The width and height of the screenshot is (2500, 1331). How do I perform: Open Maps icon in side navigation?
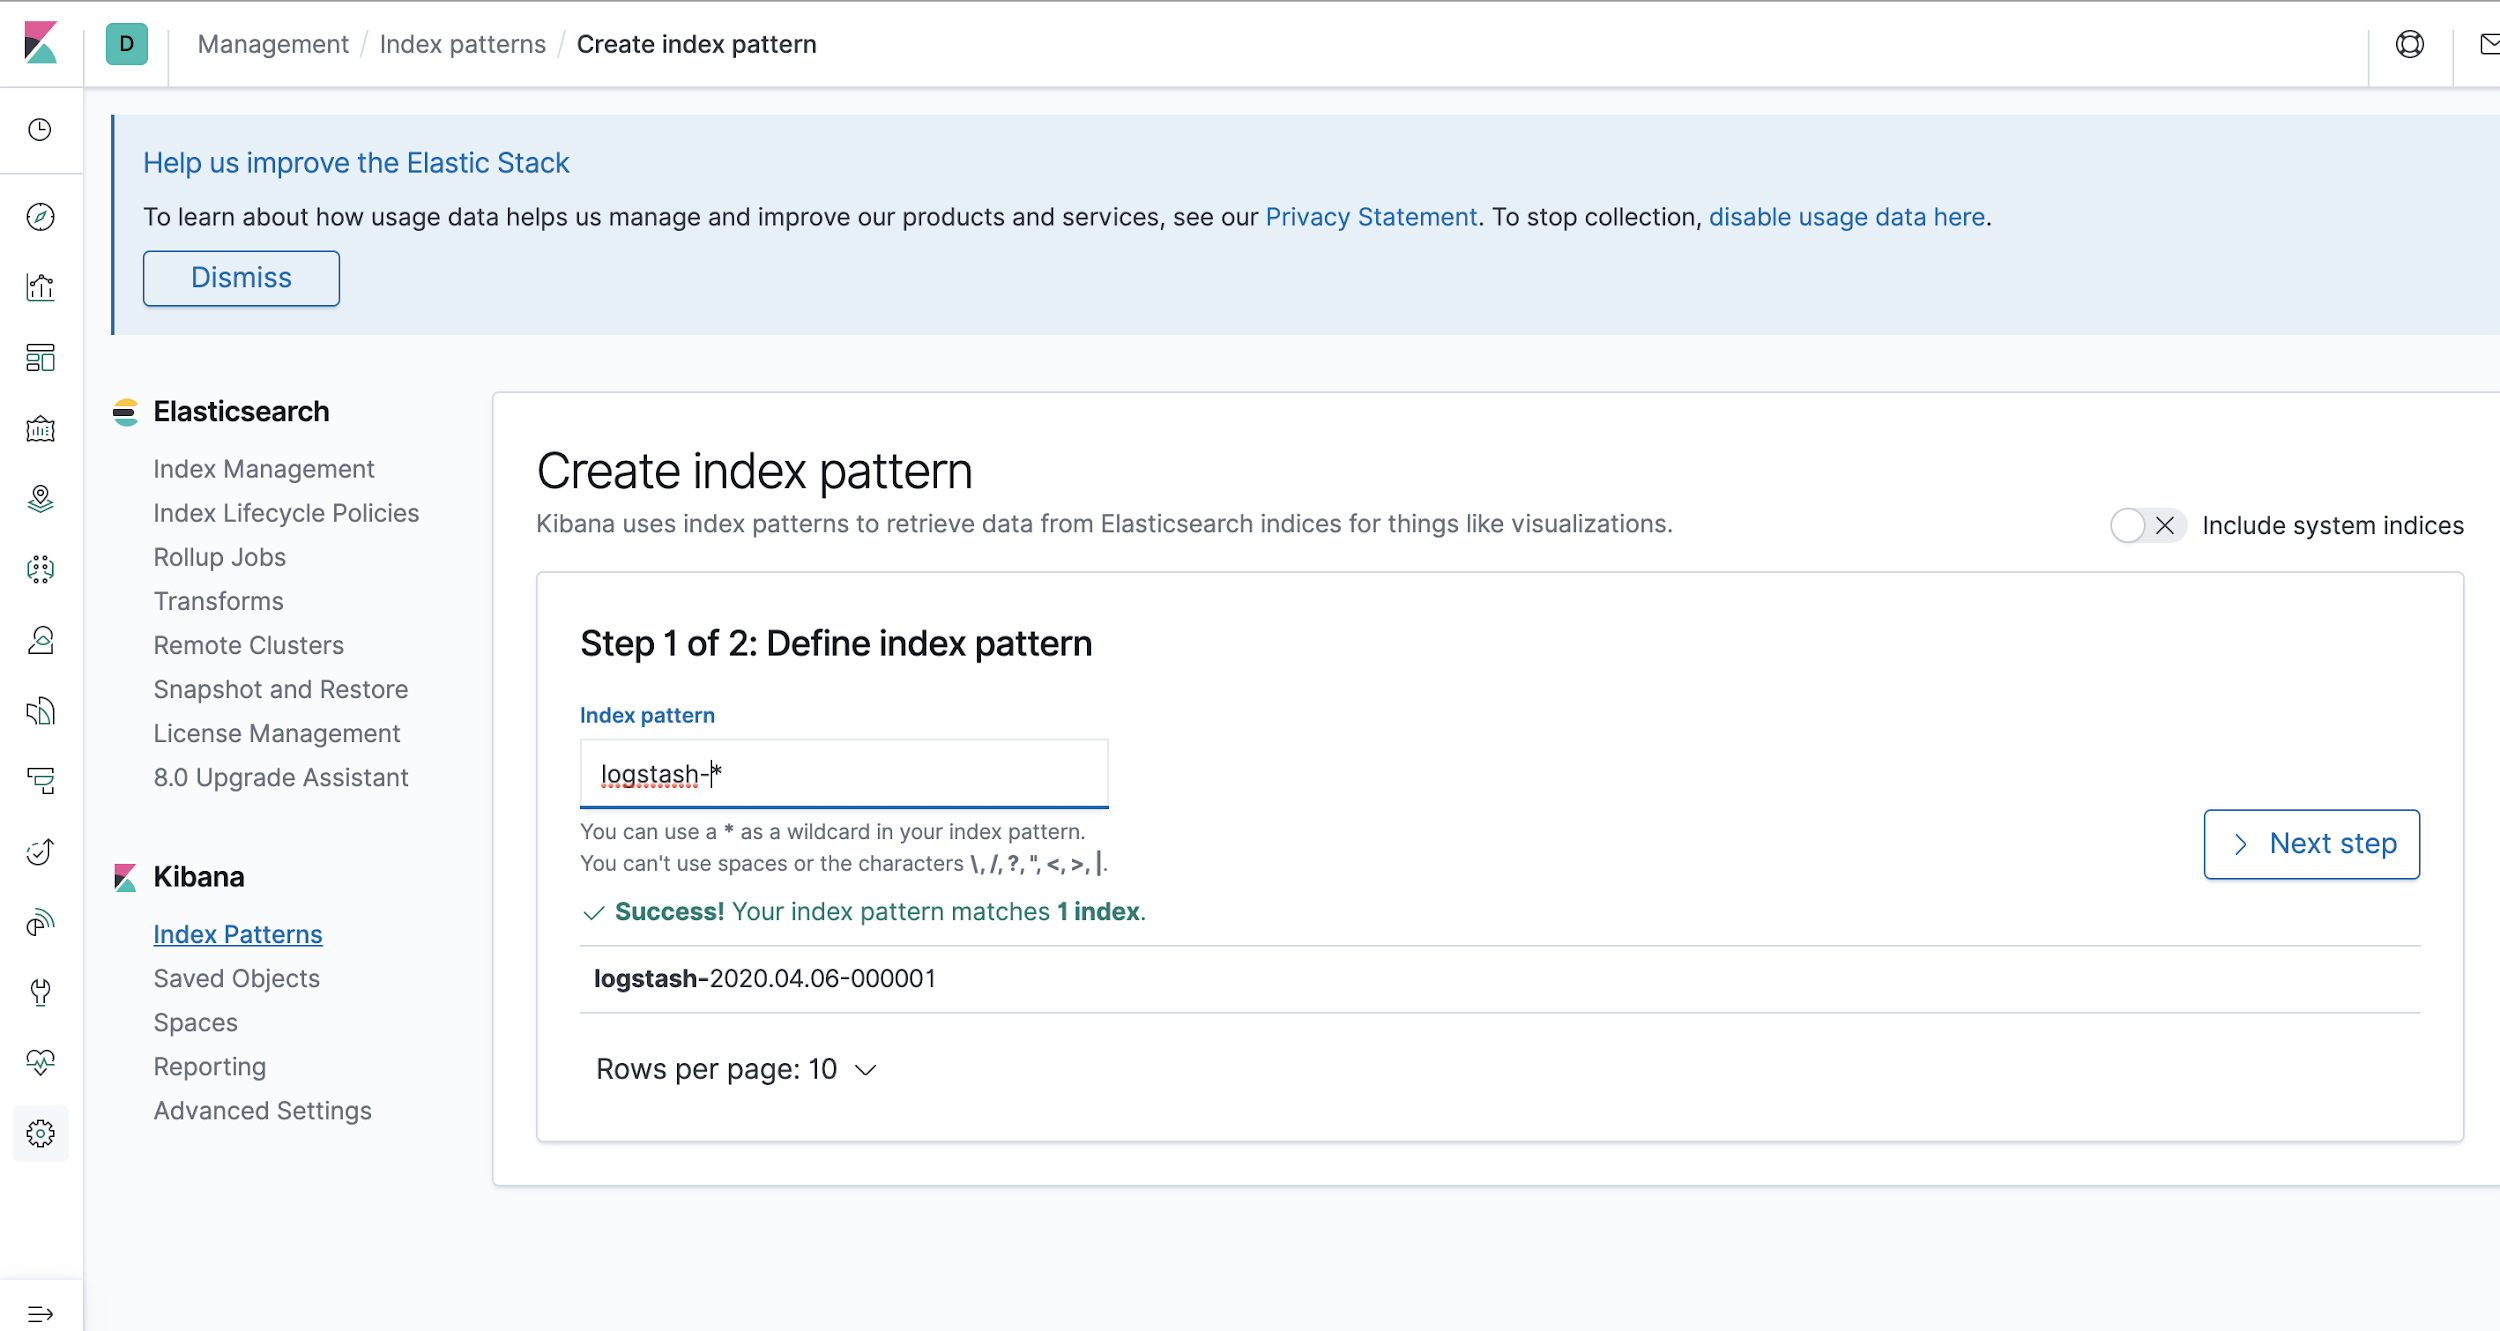pos(40,499)
